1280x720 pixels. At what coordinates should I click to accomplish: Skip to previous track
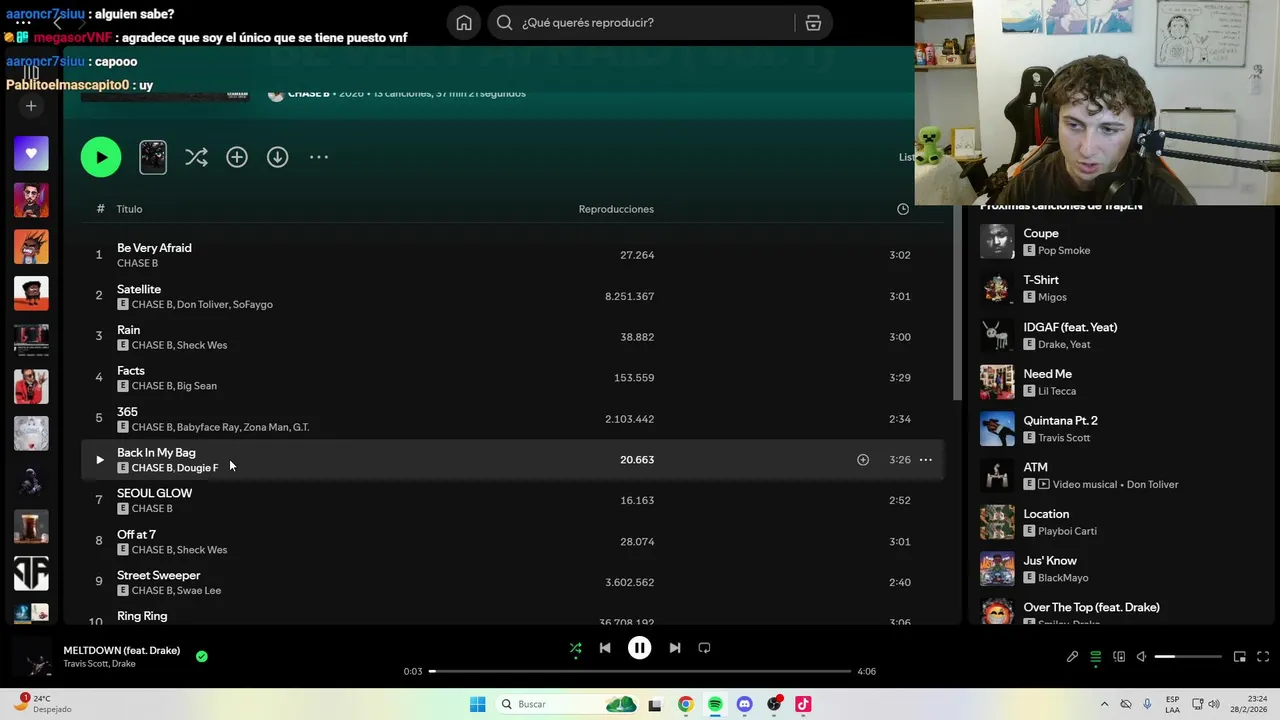tap(605, 648)
